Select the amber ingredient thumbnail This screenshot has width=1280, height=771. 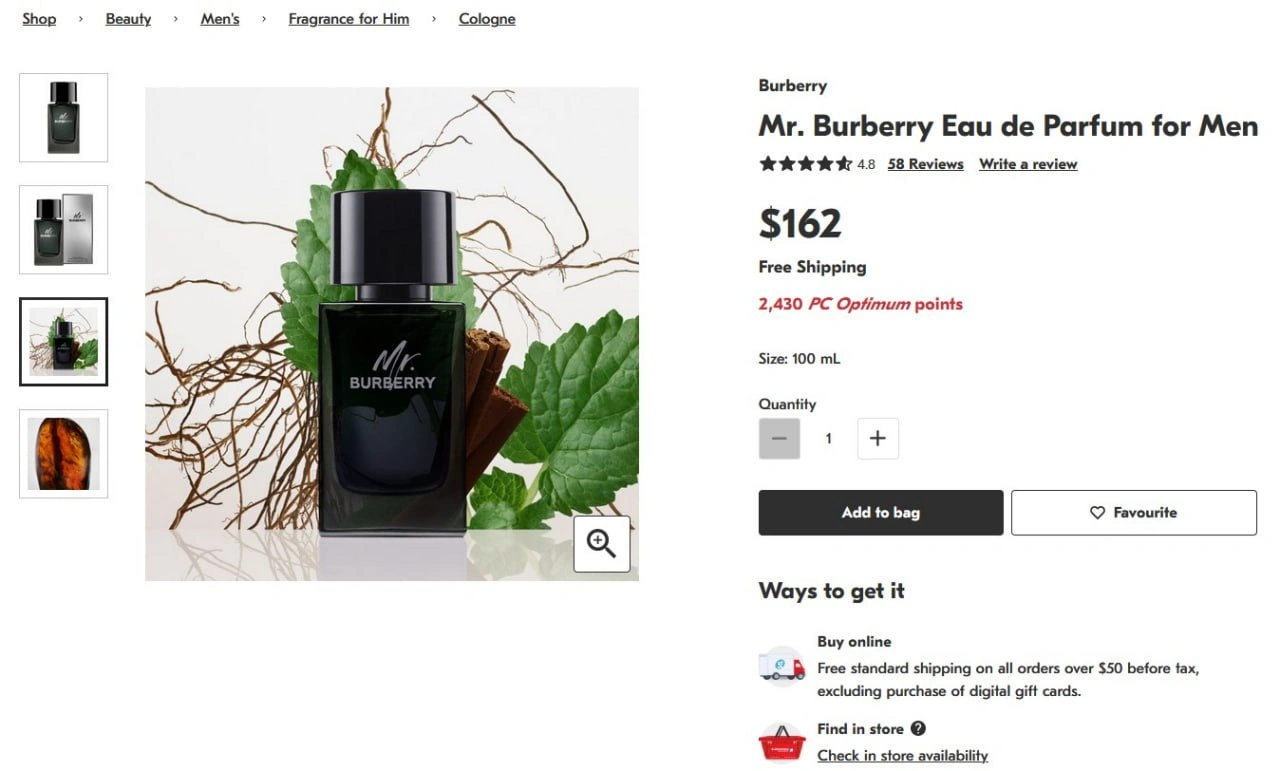(63, 453)
